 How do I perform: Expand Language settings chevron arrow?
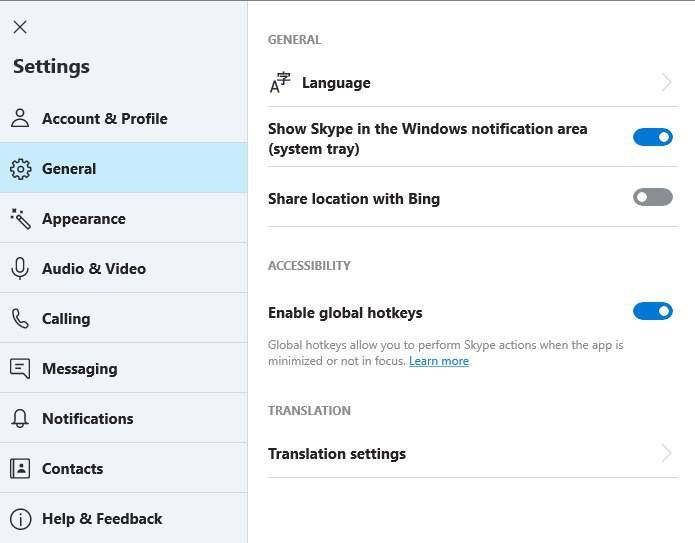pyautogui.click(x=666, y=82)
